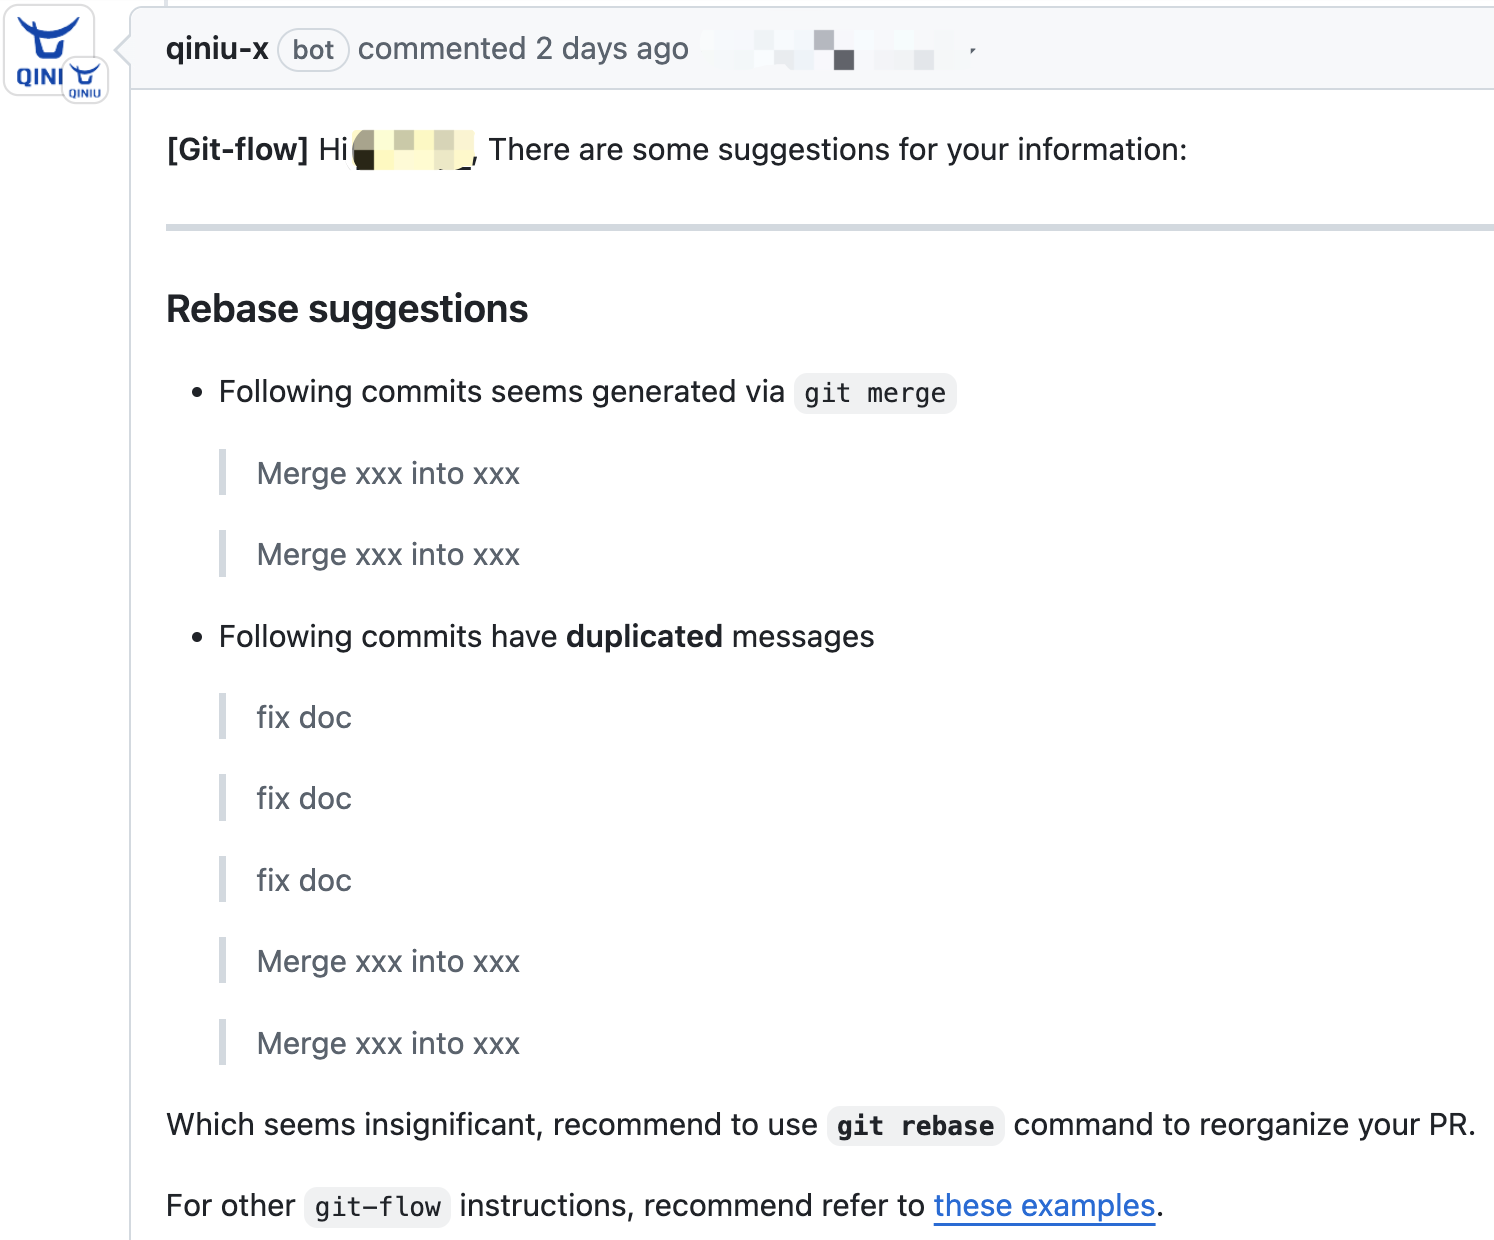
Task: Click the bot label badge beside qiniu-x
Action: tap(313, 49)
